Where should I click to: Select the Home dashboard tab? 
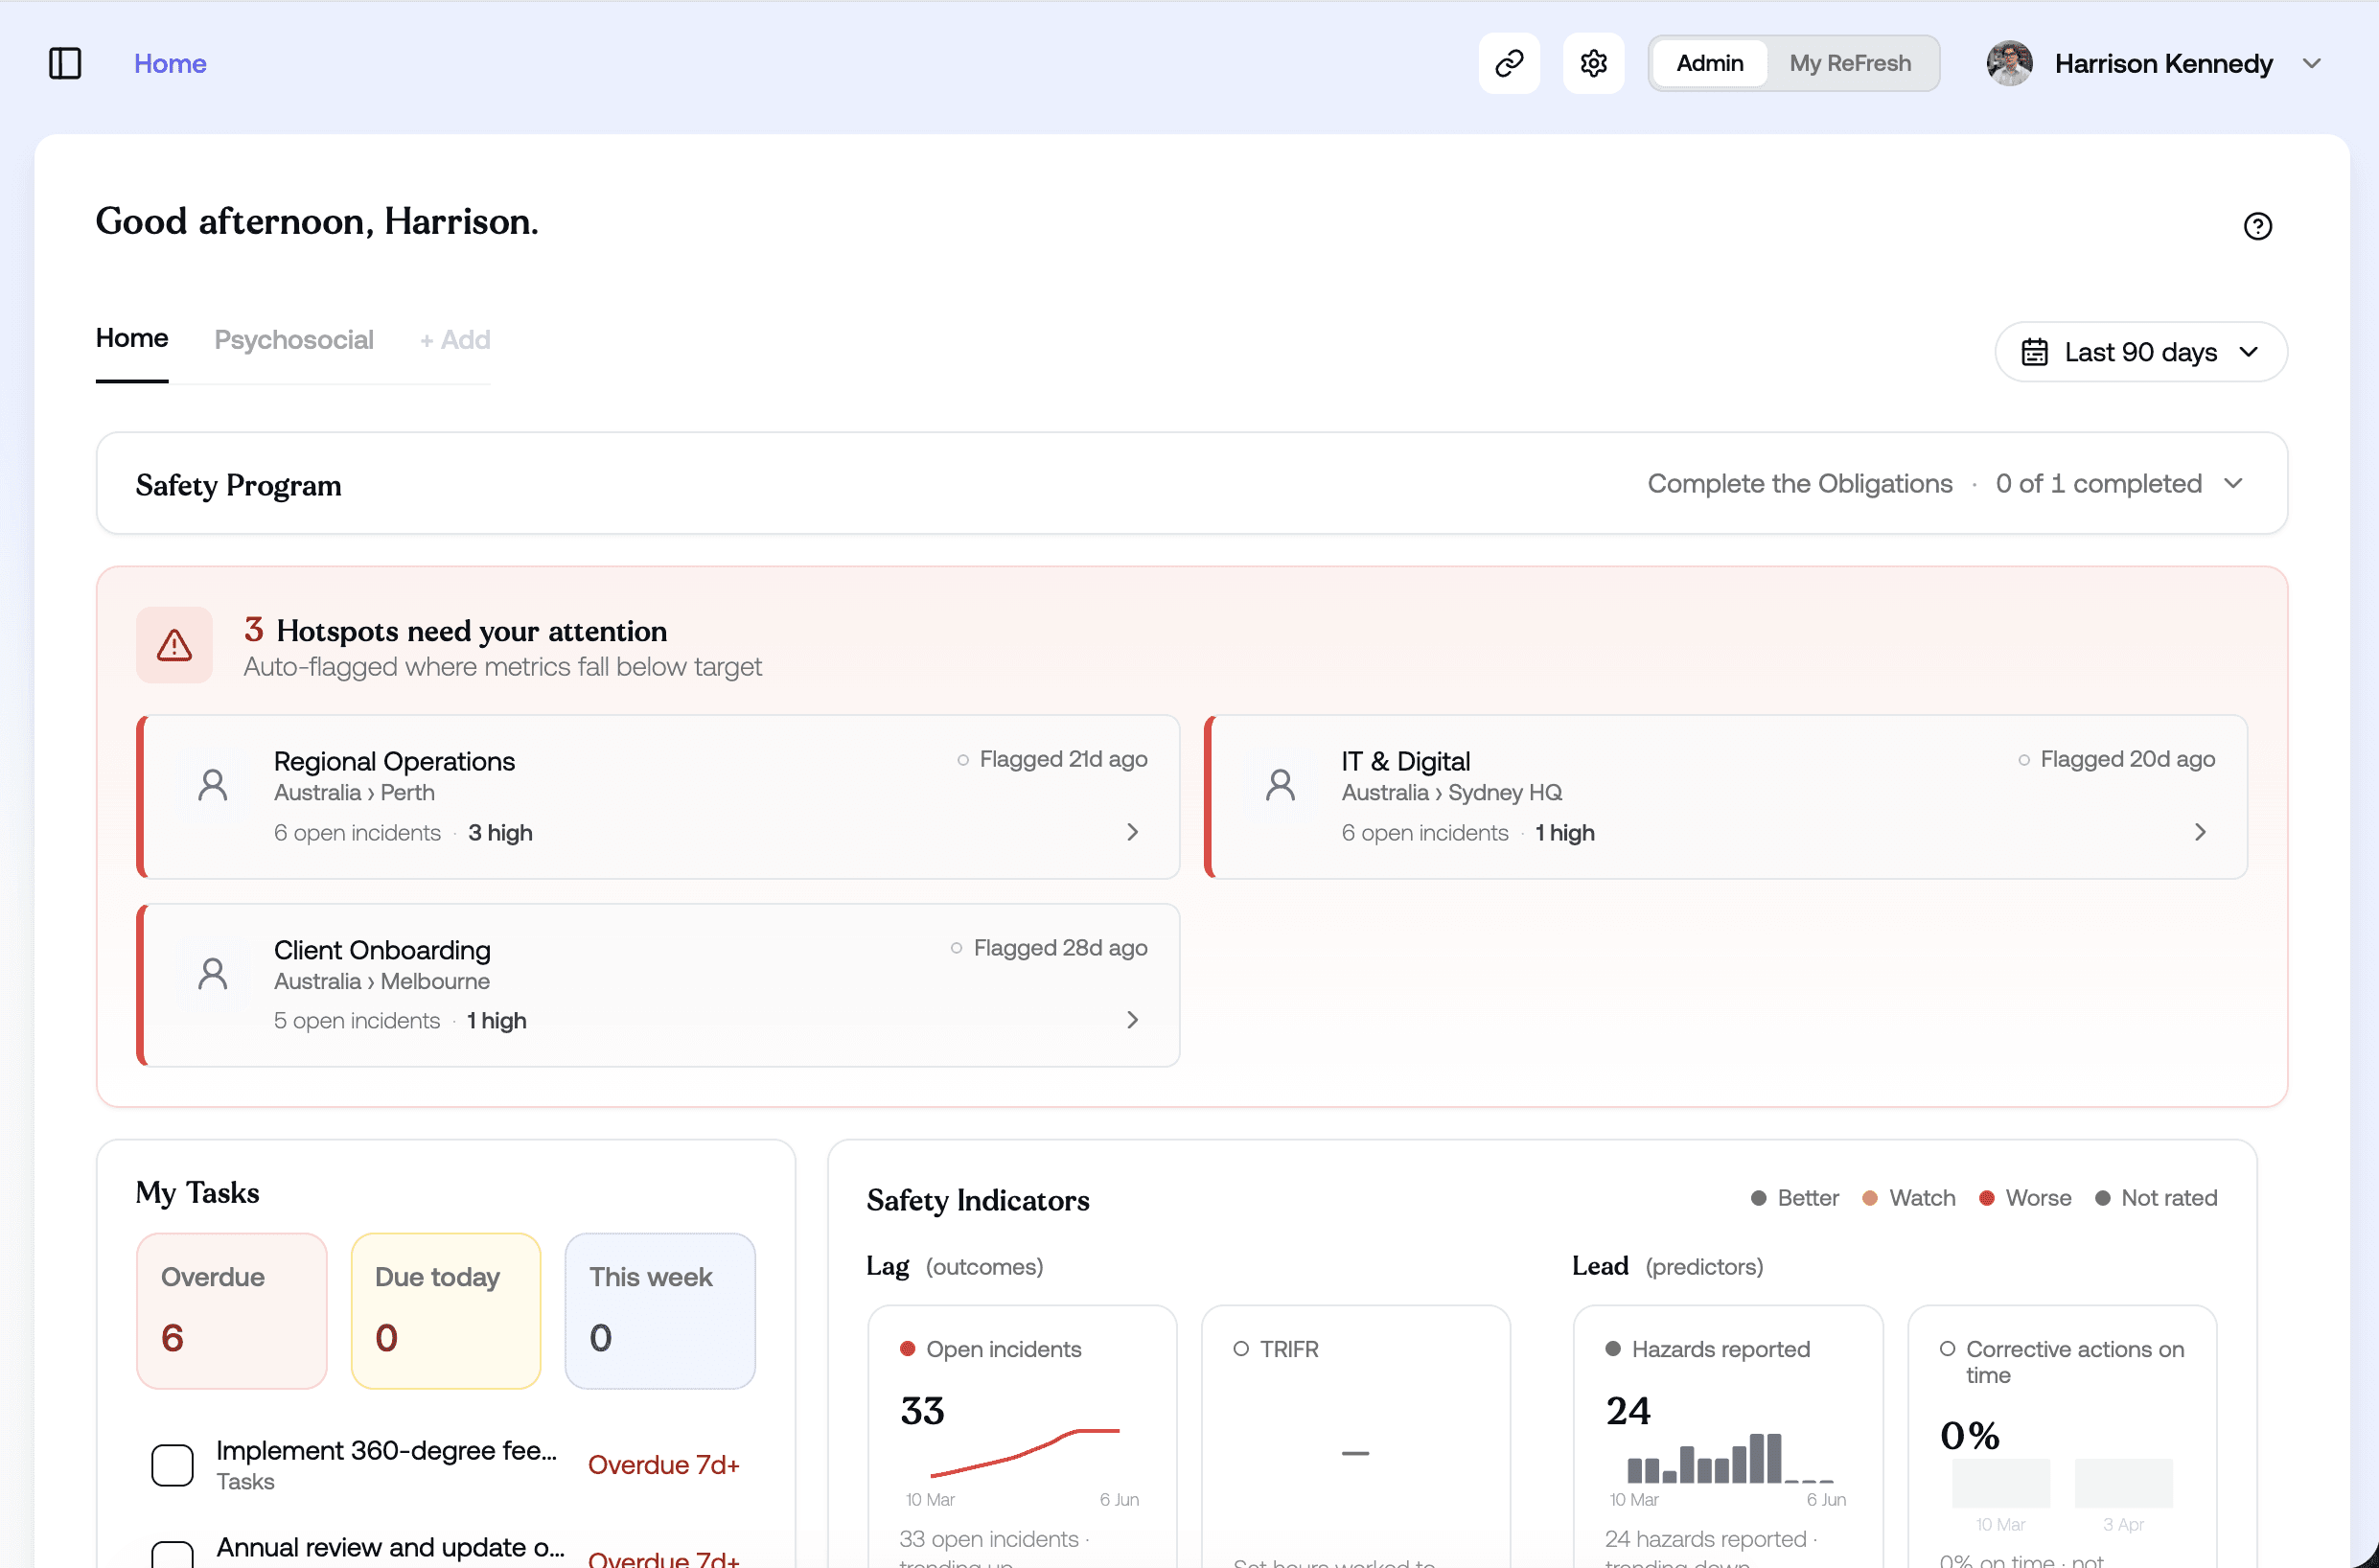point(132,338)
